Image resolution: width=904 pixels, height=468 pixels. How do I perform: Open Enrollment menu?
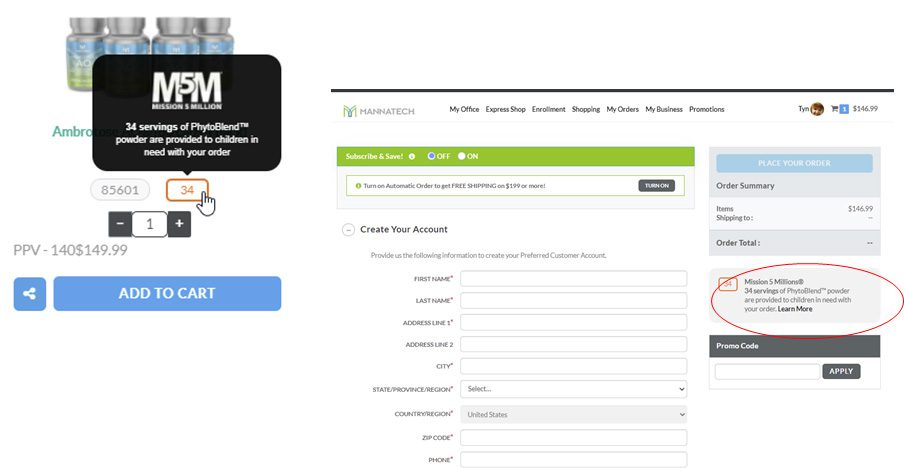tap(549, 109)
